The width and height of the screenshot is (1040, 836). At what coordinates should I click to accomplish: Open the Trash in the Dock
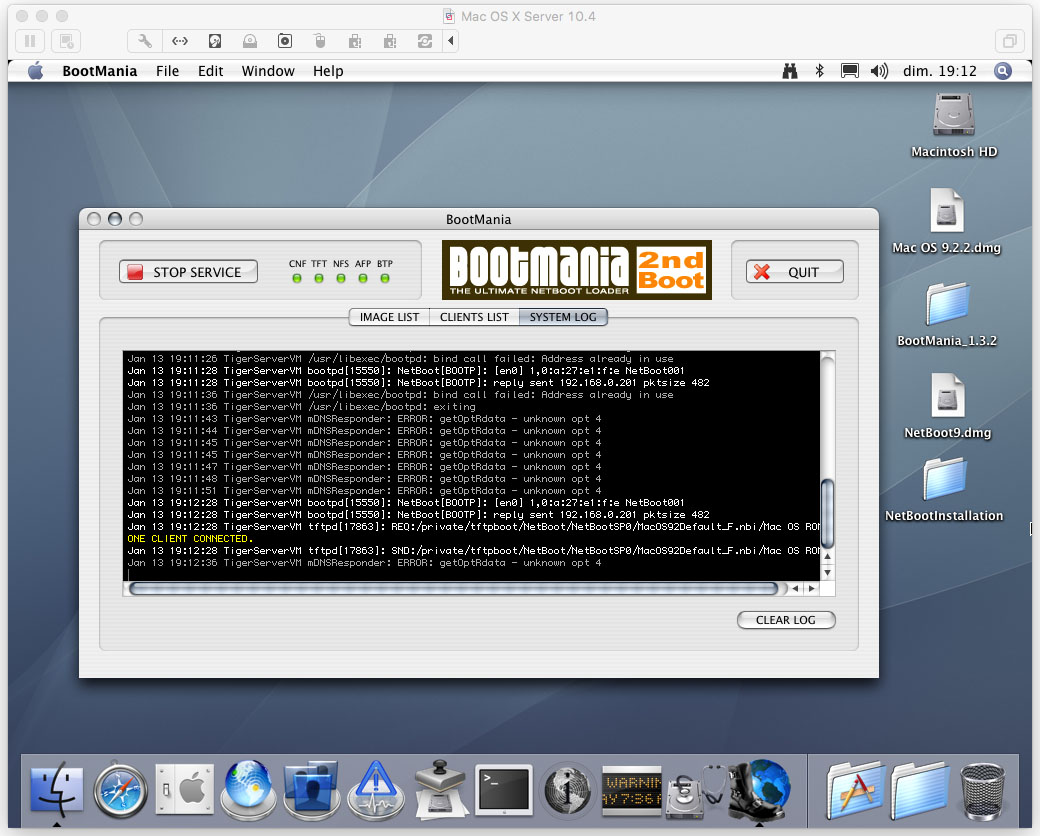[x=982, y=791]
